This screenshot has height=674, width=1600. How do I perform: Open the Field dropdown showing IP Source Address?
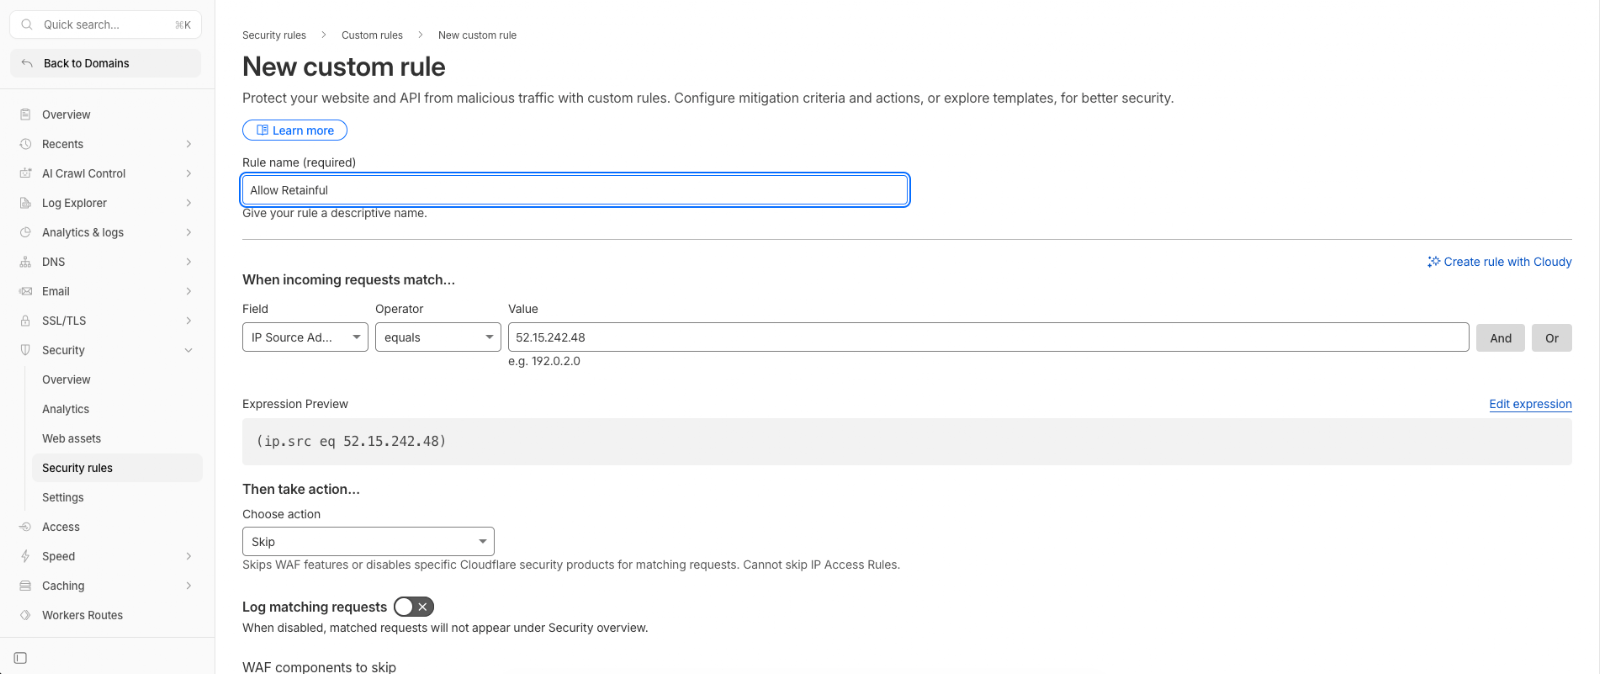pos(305,337)
